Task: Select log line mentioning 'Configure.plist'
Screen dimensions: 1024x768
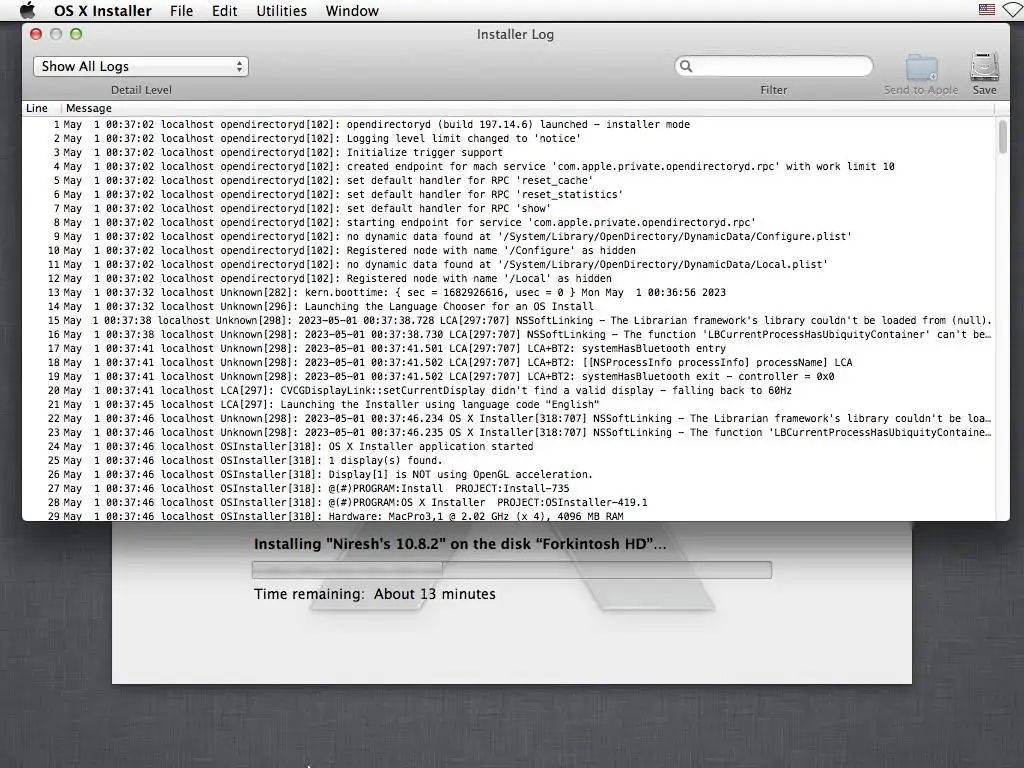Action: pyautogui.click(x=508, y=236)
